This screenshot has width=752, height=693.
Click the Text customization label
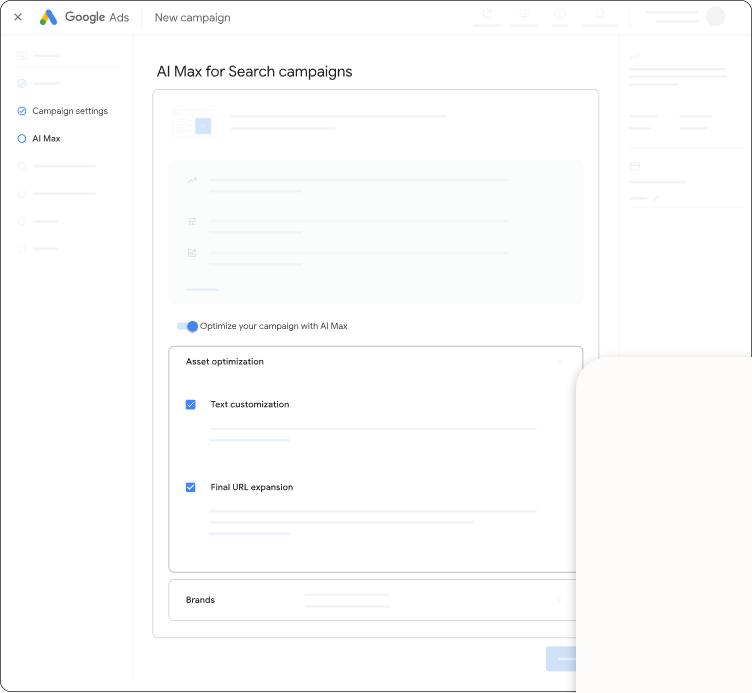coord(250,404)
